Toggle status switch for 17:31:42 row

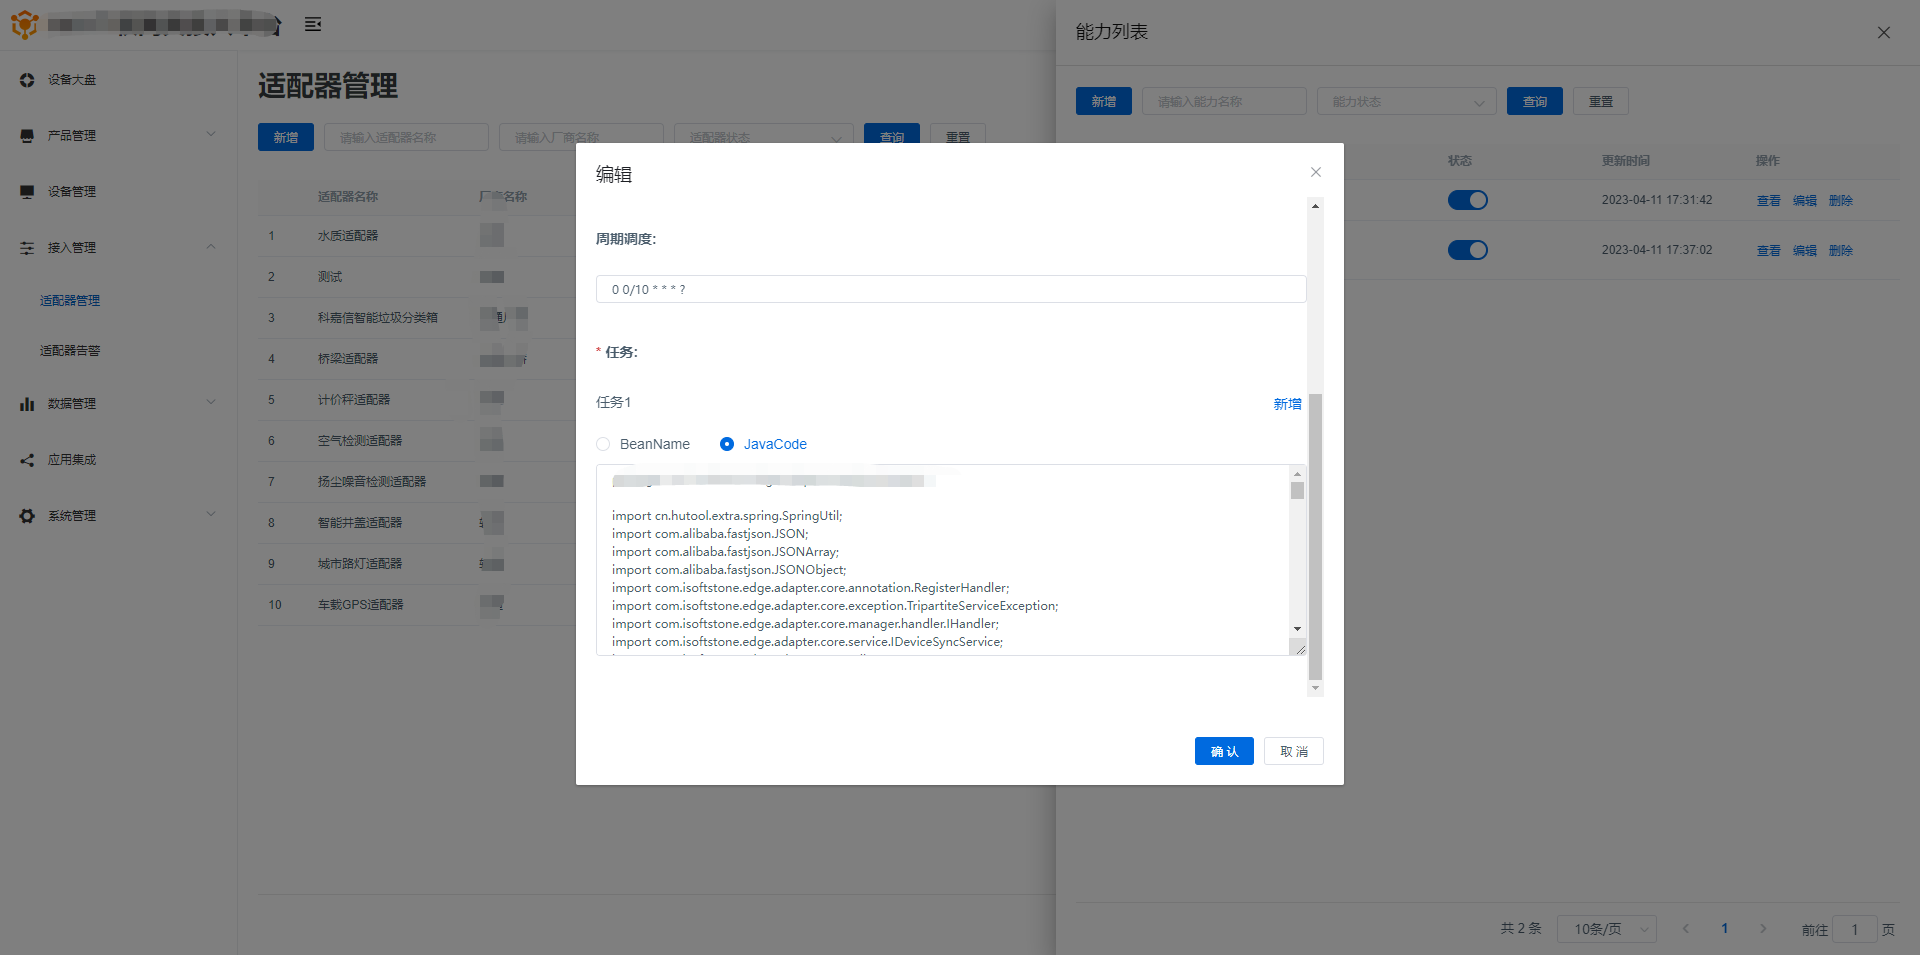click(x=1468, y=200)
